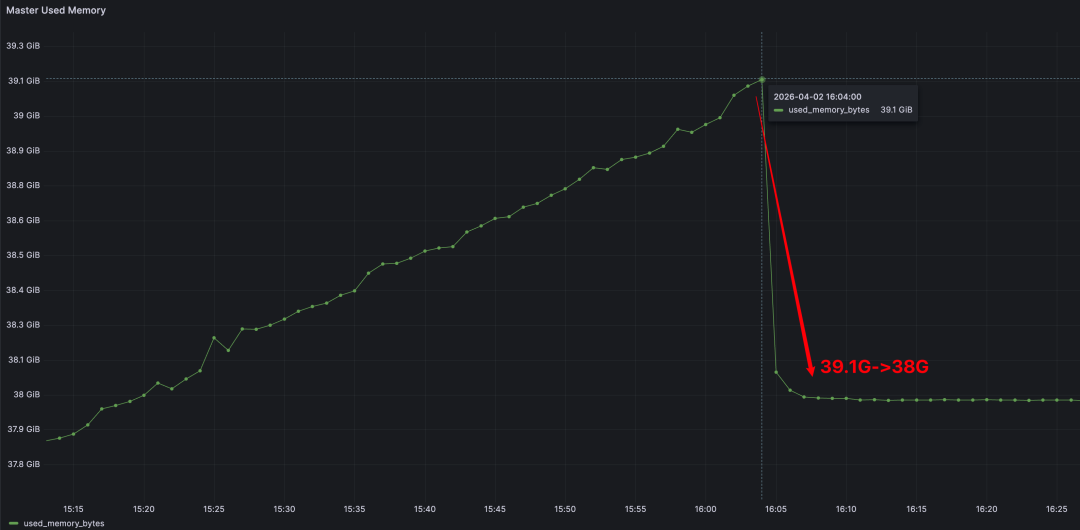Toggle used_memory_bytes series in bottom legend
Image resolution: width=1080 pixels, height=530 pixels.
(x=62, y=523)
